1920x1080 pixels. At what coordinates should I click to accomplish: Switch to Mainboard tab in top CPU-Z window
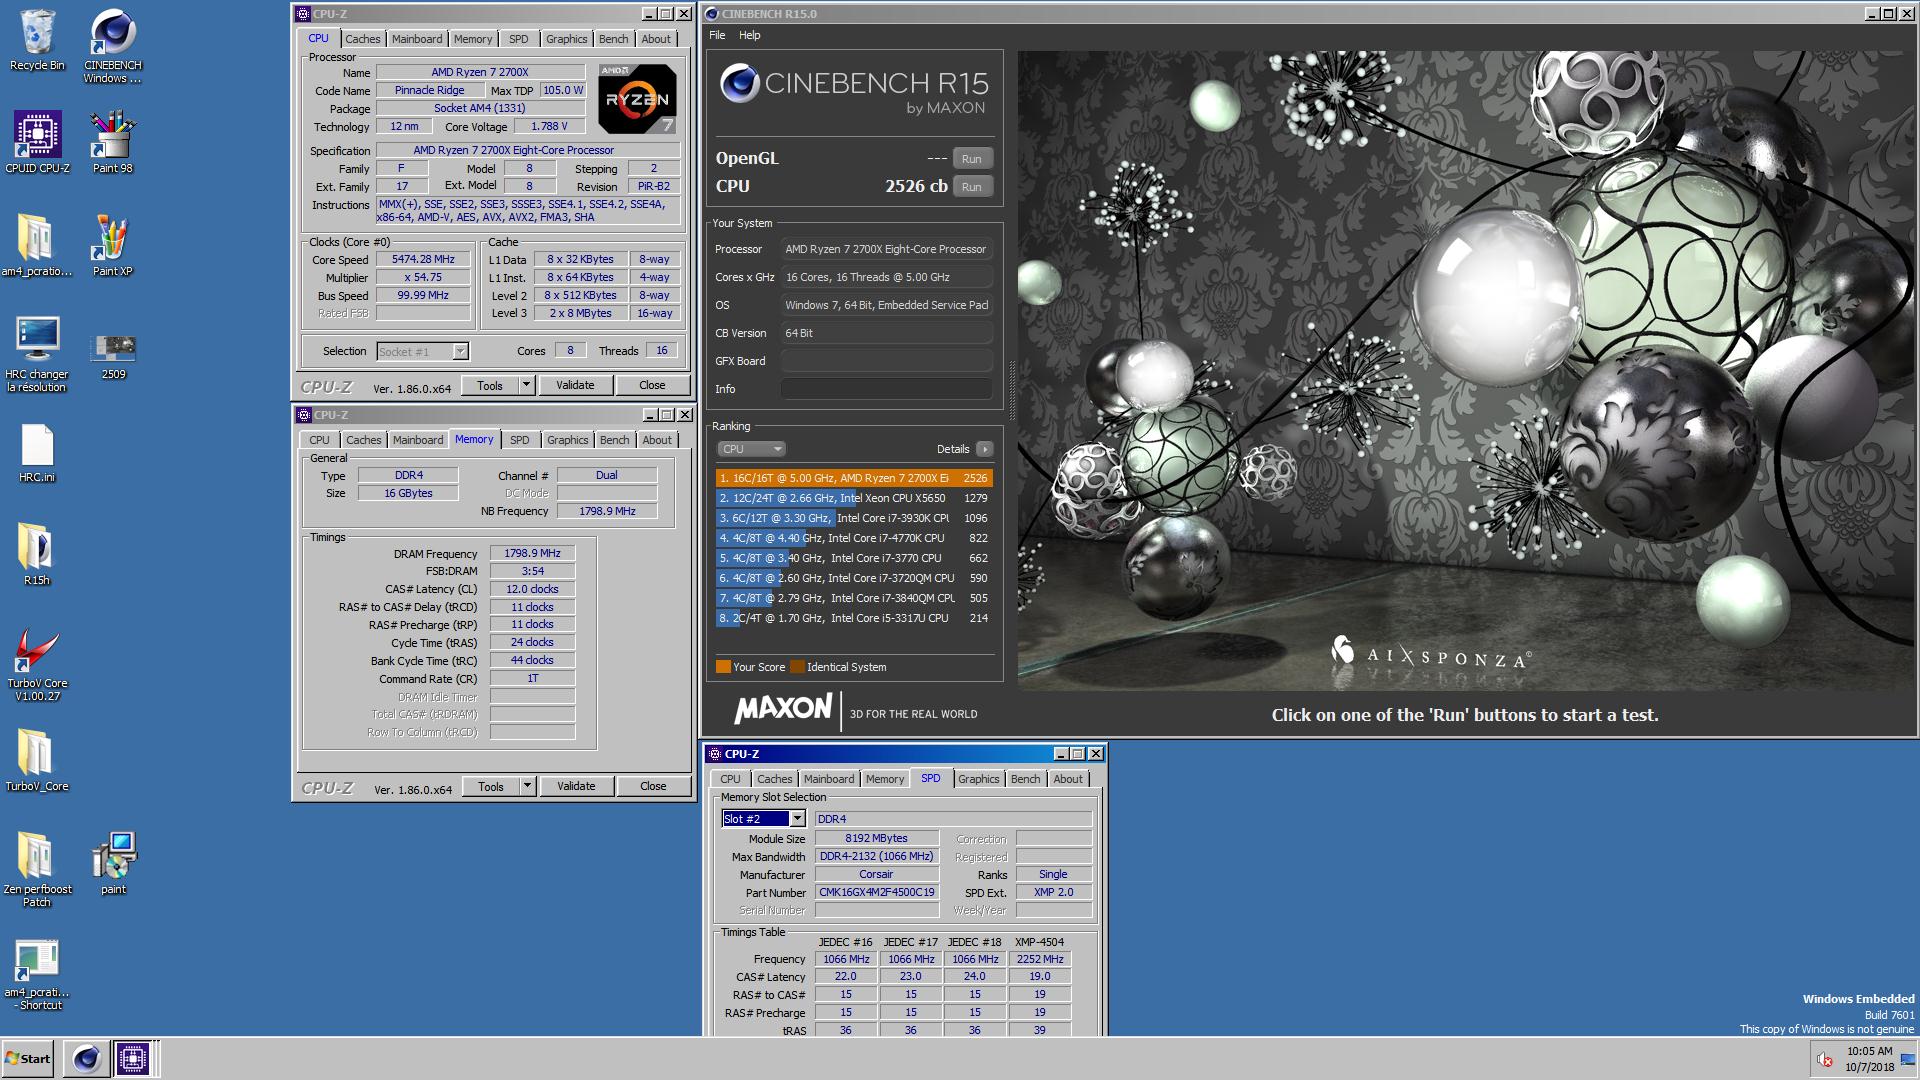coord(417,39)
